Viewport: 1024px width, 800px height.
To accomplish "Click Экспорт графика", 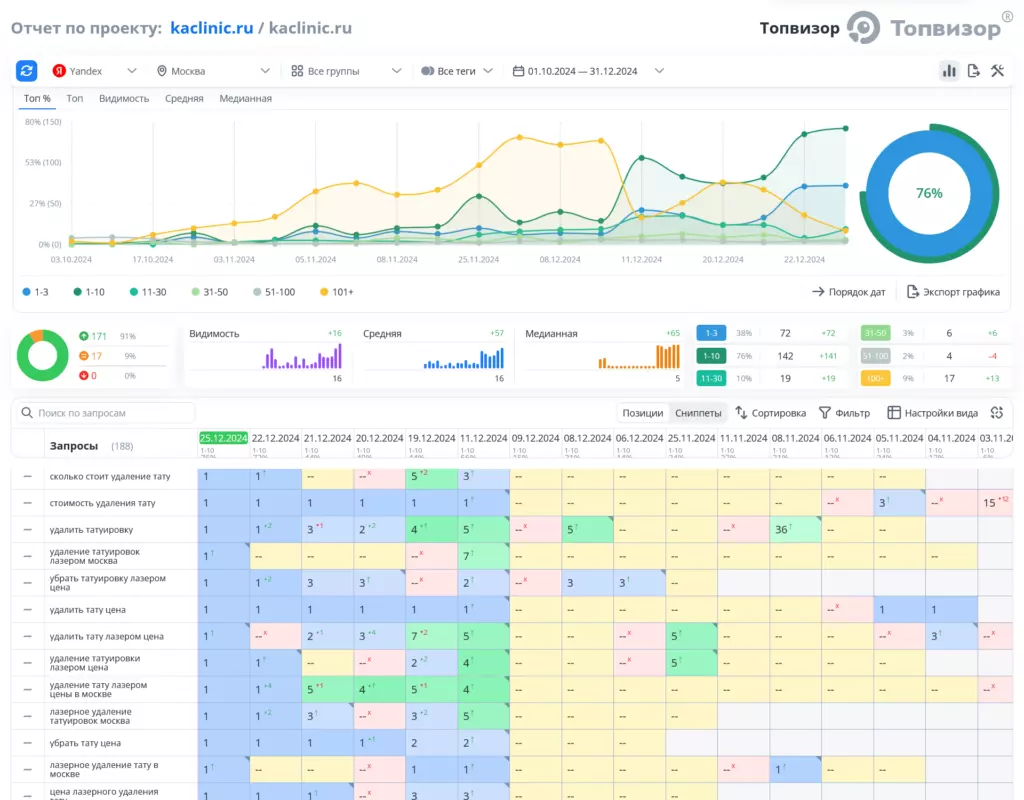I will point(953,292).
